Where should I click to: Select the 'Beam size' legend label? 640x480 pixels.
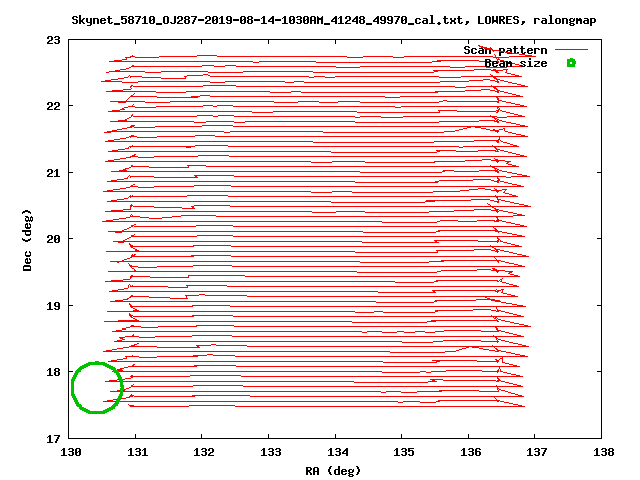click(516, 63)
